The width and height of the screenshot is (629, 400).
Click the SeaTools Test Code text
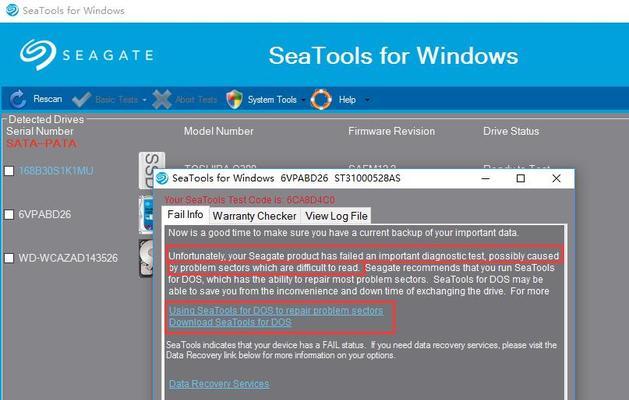pyautogui.click(x=250, y=199)
